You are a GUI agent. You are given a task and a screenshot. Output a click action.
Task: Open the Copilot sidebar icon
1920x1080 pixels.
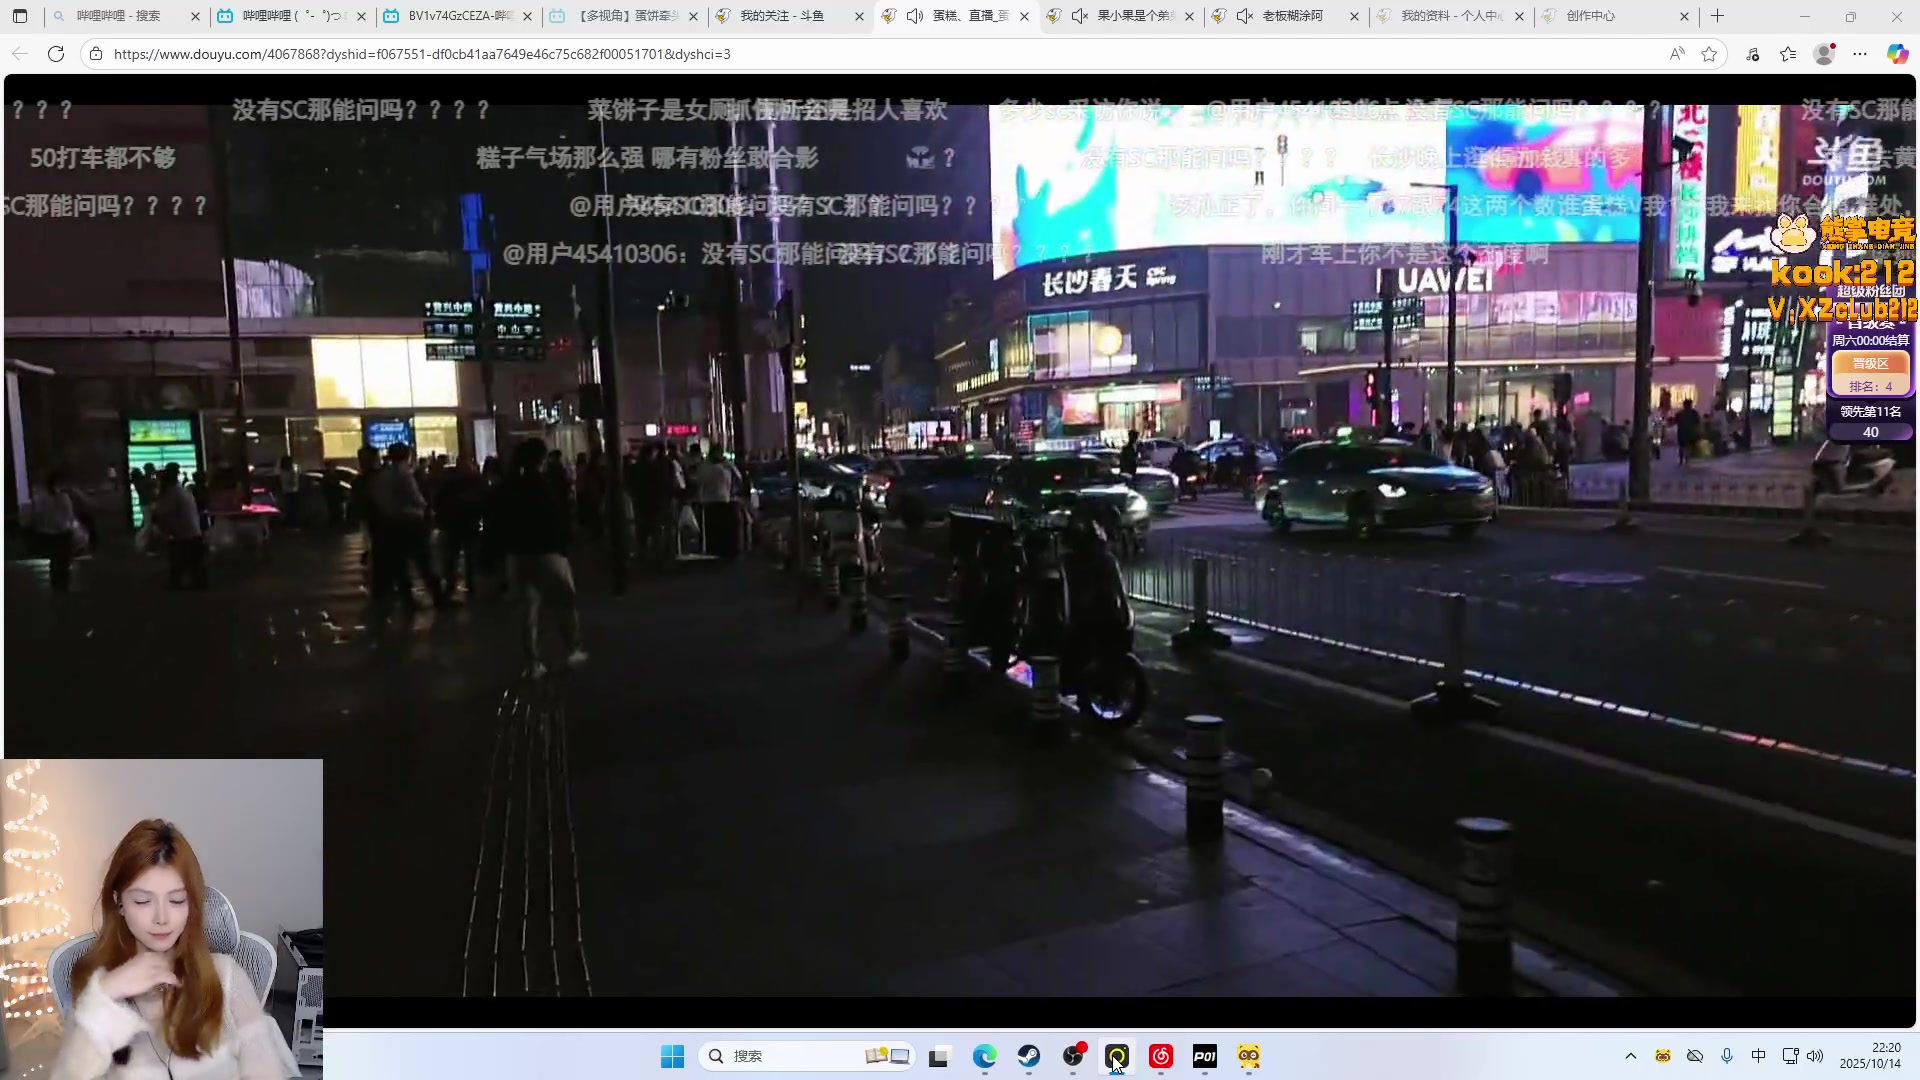(1897, 54)
